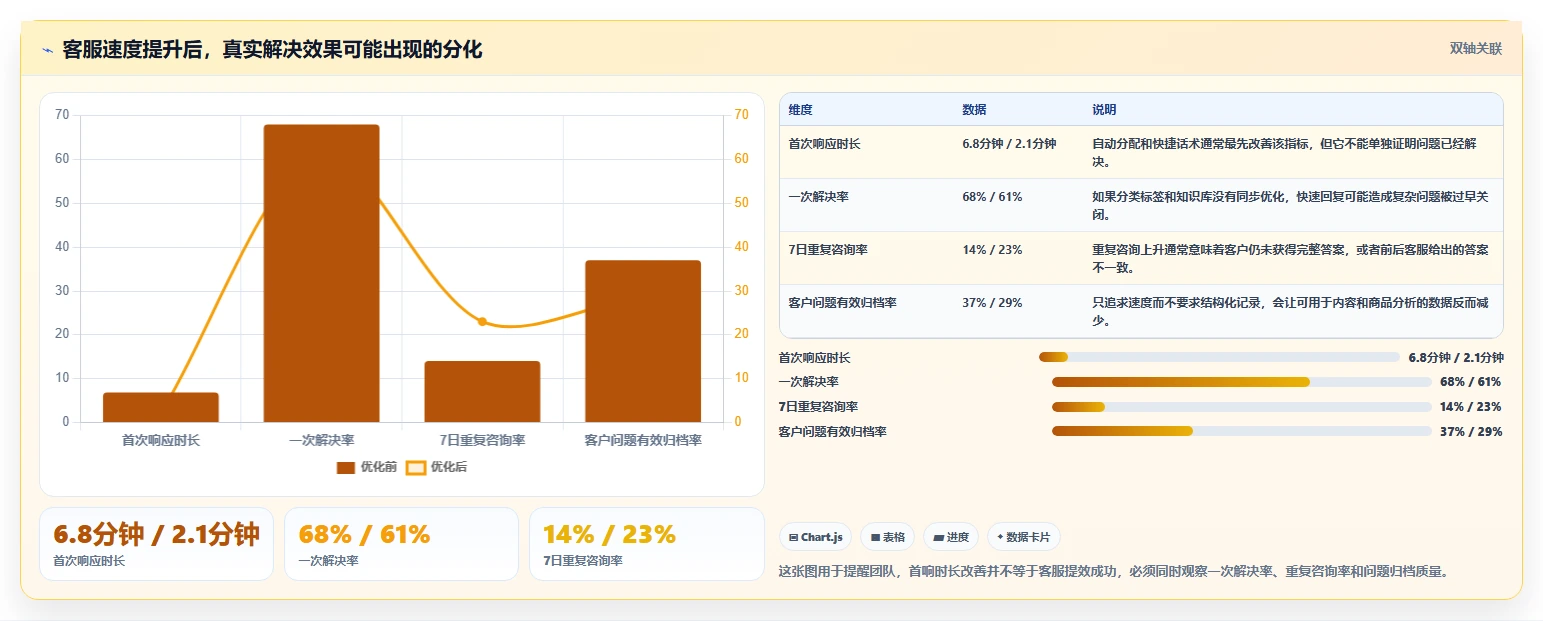The height and width of the screenshot is (621, 1543).
Task: Click the 优化前 legend label text
Action: click(378, 467)
